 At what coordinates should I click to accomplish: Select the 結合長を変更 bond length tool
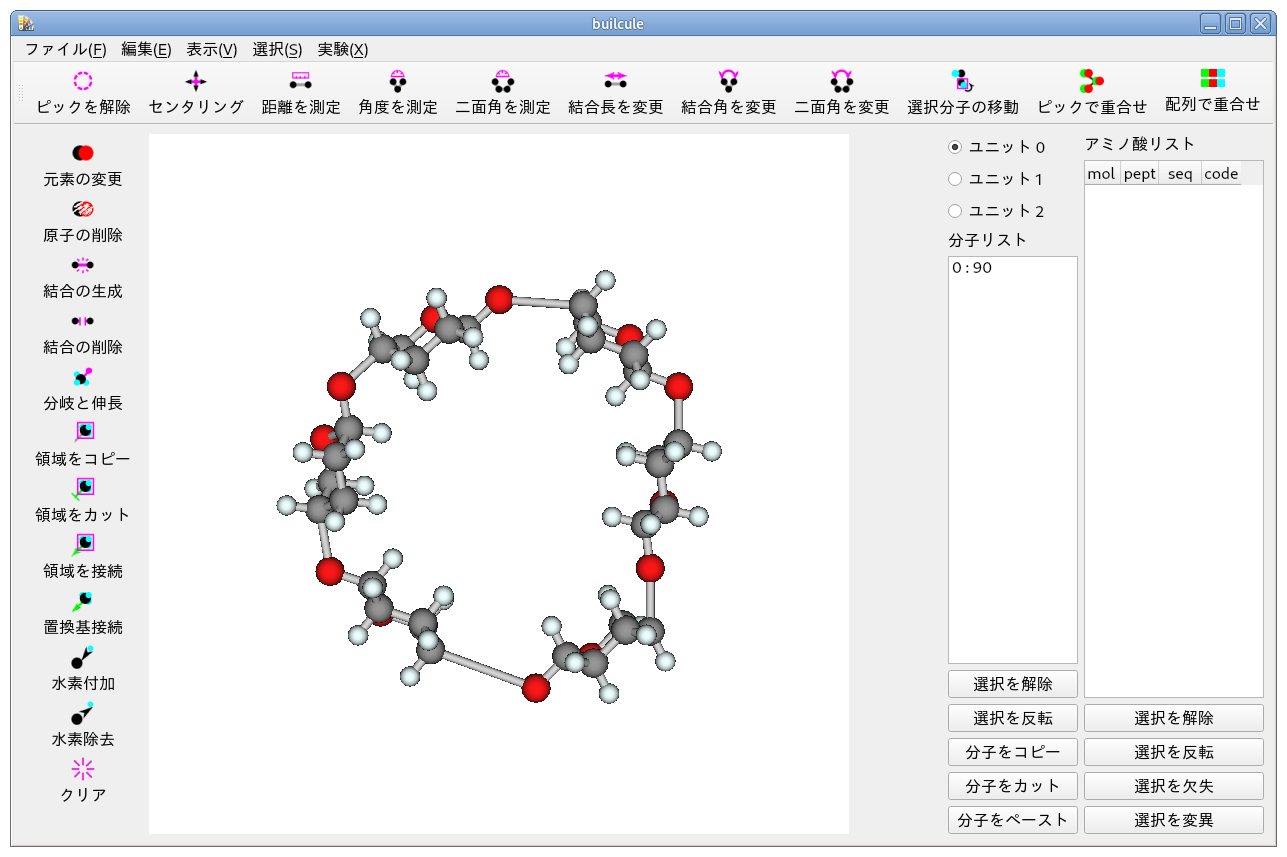tap(615, 82)
